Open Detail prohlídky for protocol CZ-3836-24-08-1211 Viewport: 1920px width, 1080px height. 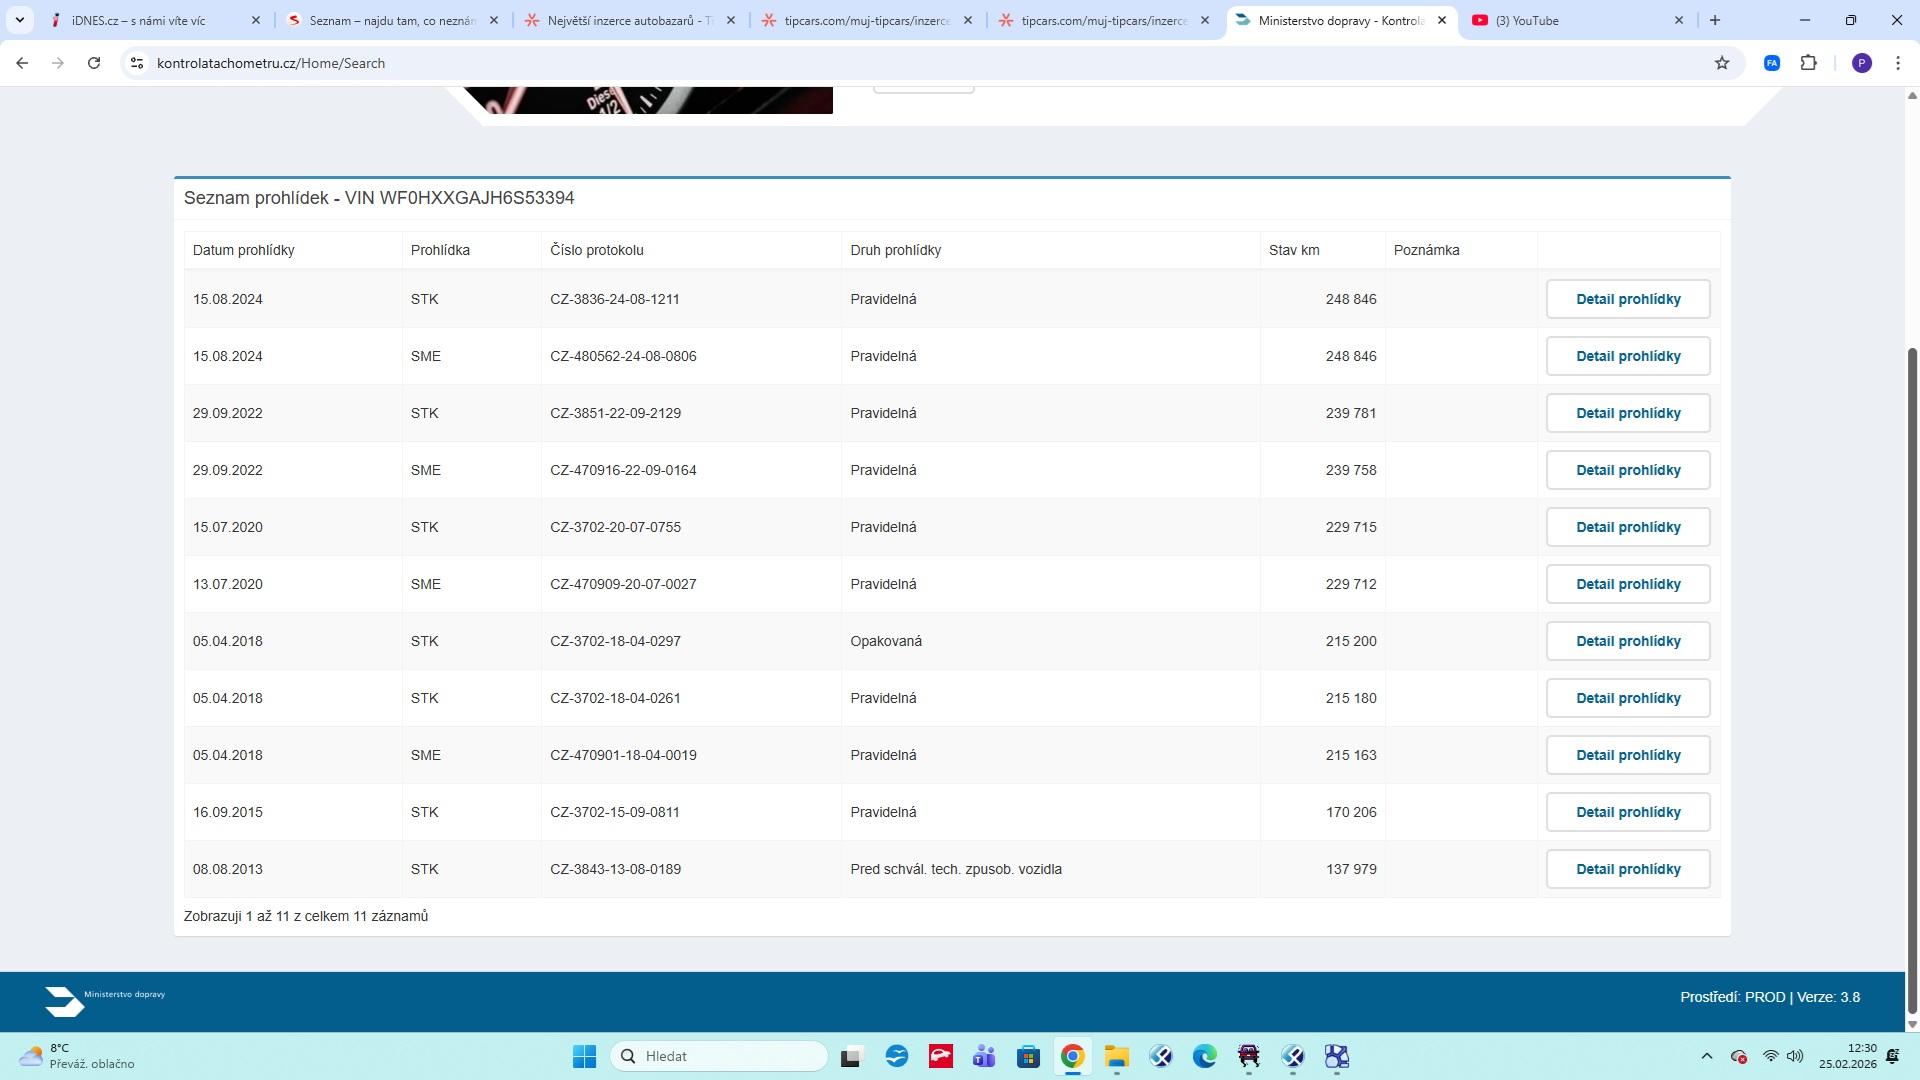coord(1627,299)
